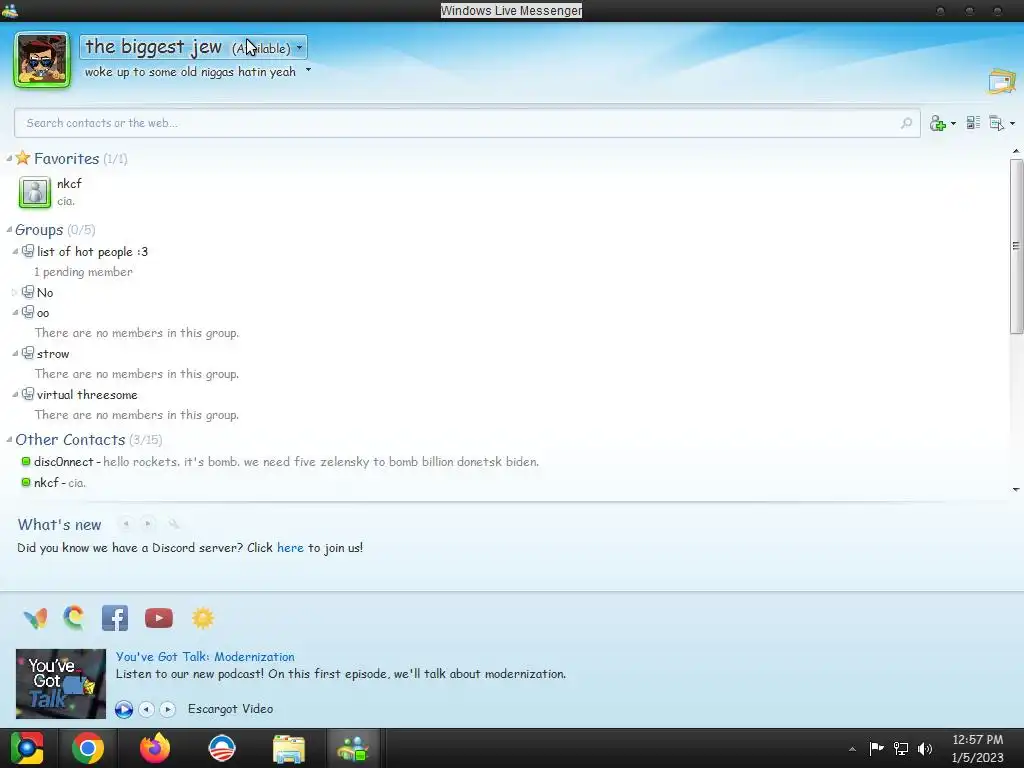This screenshot has height=768, width=1024.
Task: Click the volume speaker tray icon
Action: 925,748
